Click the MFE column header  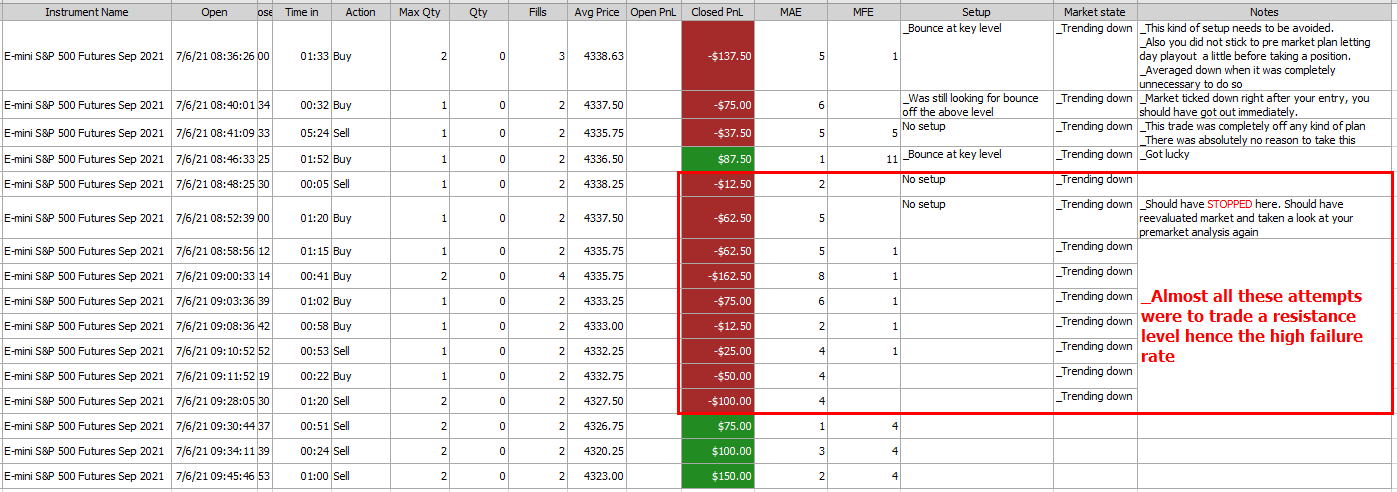coord(863,12)
